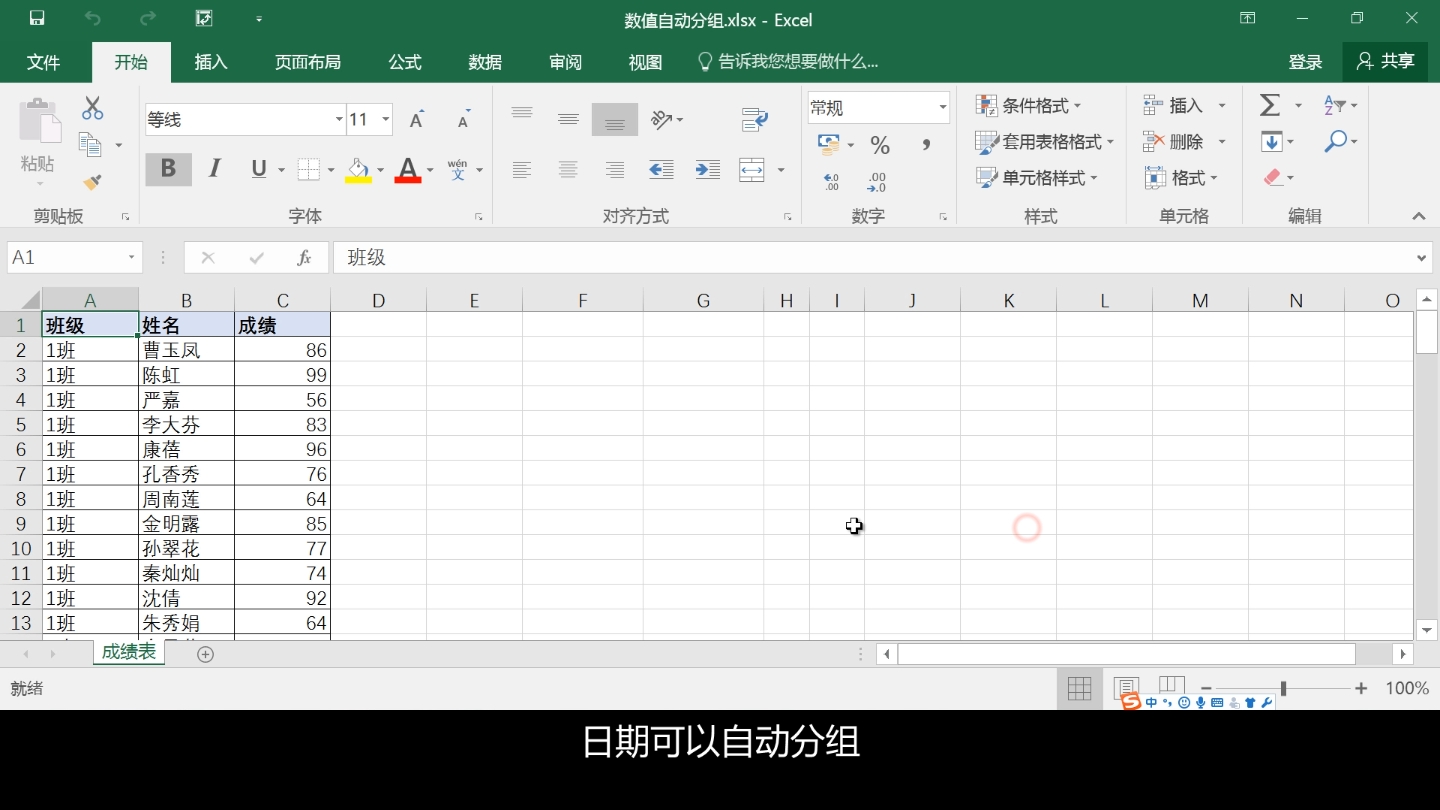
Task: Open the fill color dropdown arrow
Action: [378, 169]
